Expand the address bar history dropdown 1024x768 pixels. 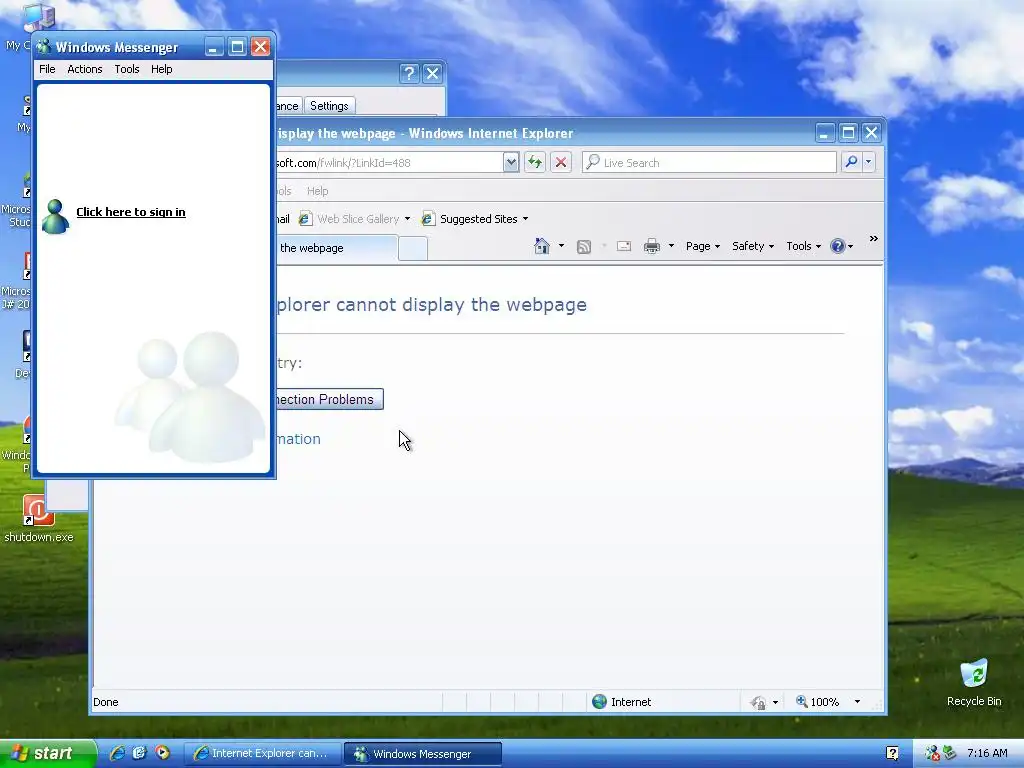[511, 162]
